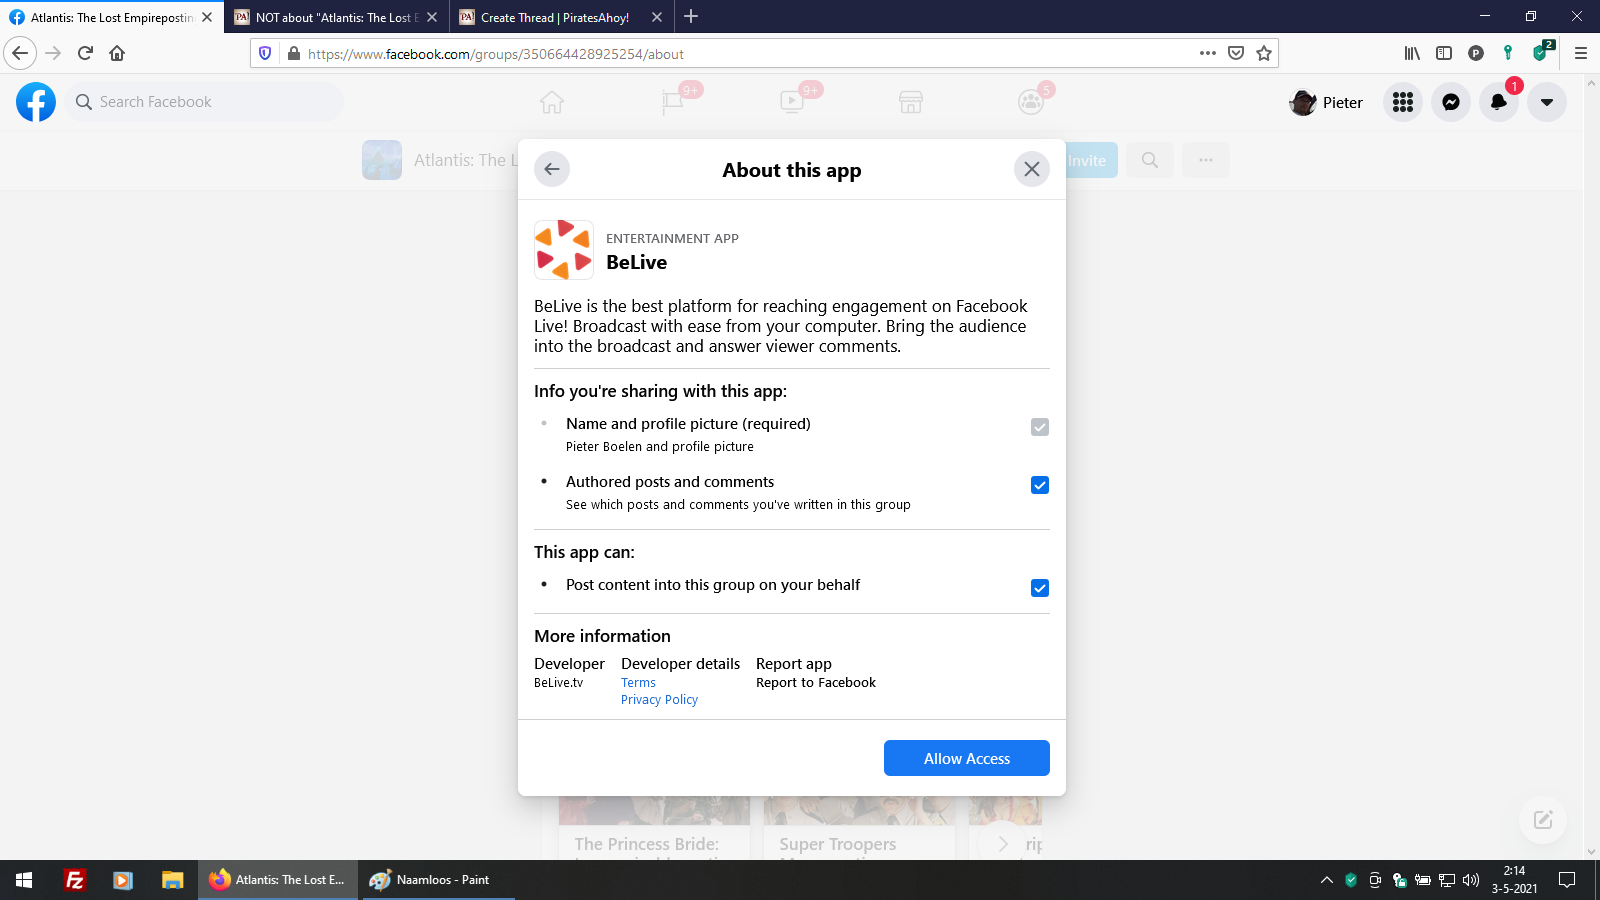Open Windows notification center

[1567, 880]
